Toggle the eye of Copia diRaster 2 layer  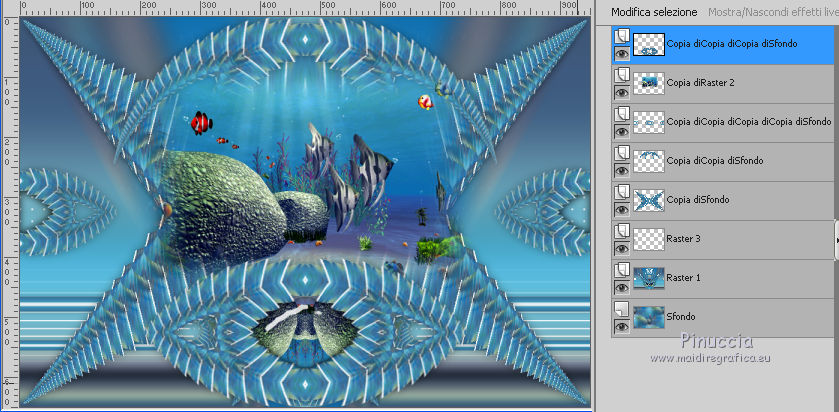622,93
